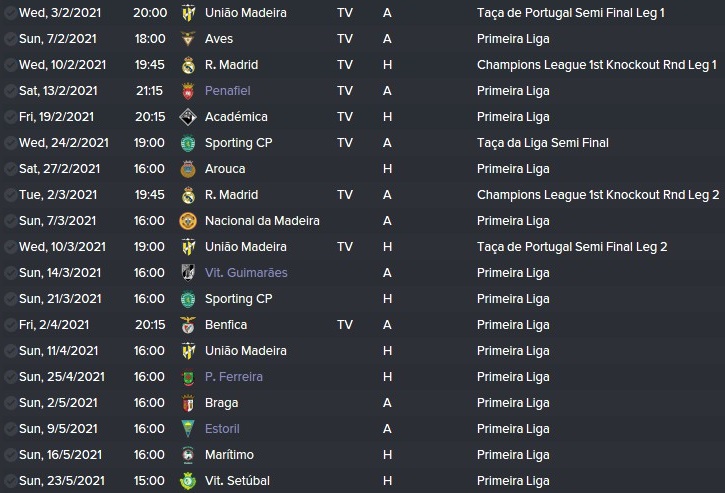The height and width of the screenshot is (493, 725).
Task: Toggle the checkmark for Wed, 3/2/2021 fixture
Action: [x=10, y=12]
